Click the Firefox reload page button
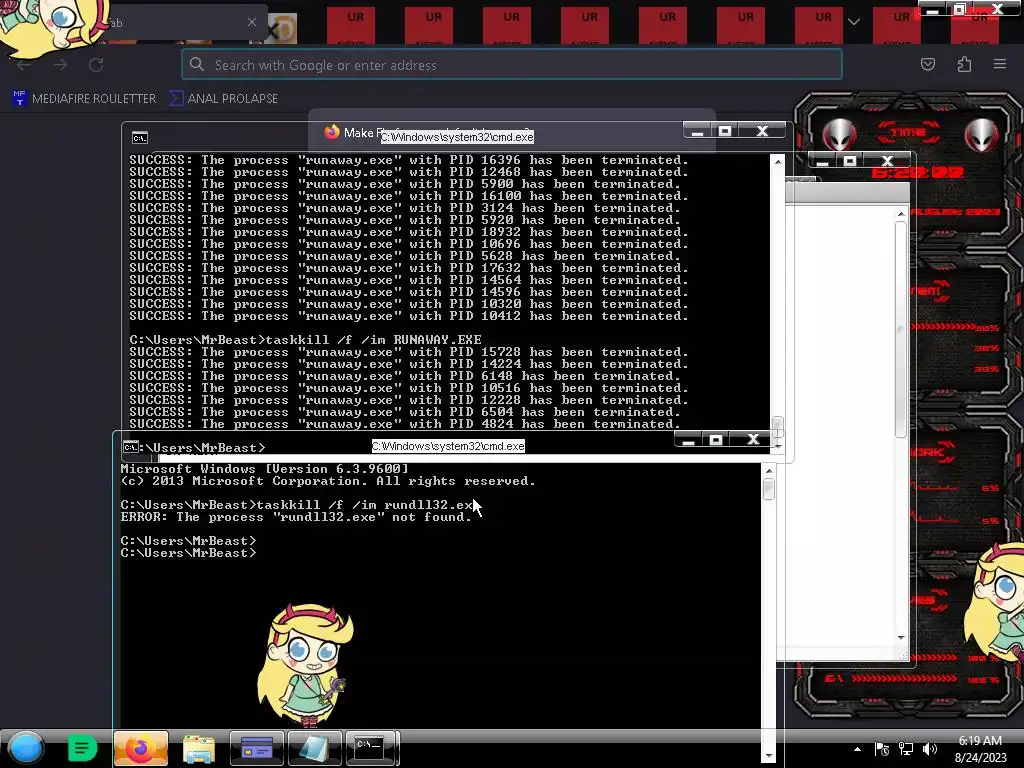This screenshot has height=768, width=1024. [x=96, y=65]
